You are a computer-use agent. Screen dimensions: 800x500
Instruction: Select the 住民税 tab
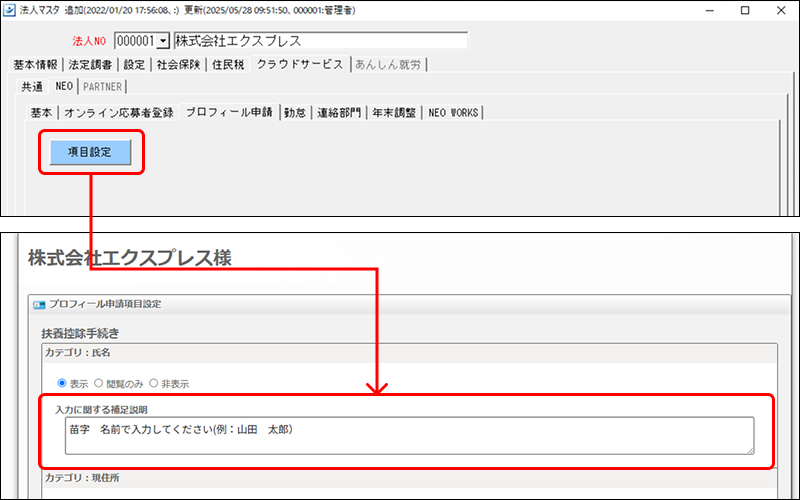point(228,64)
